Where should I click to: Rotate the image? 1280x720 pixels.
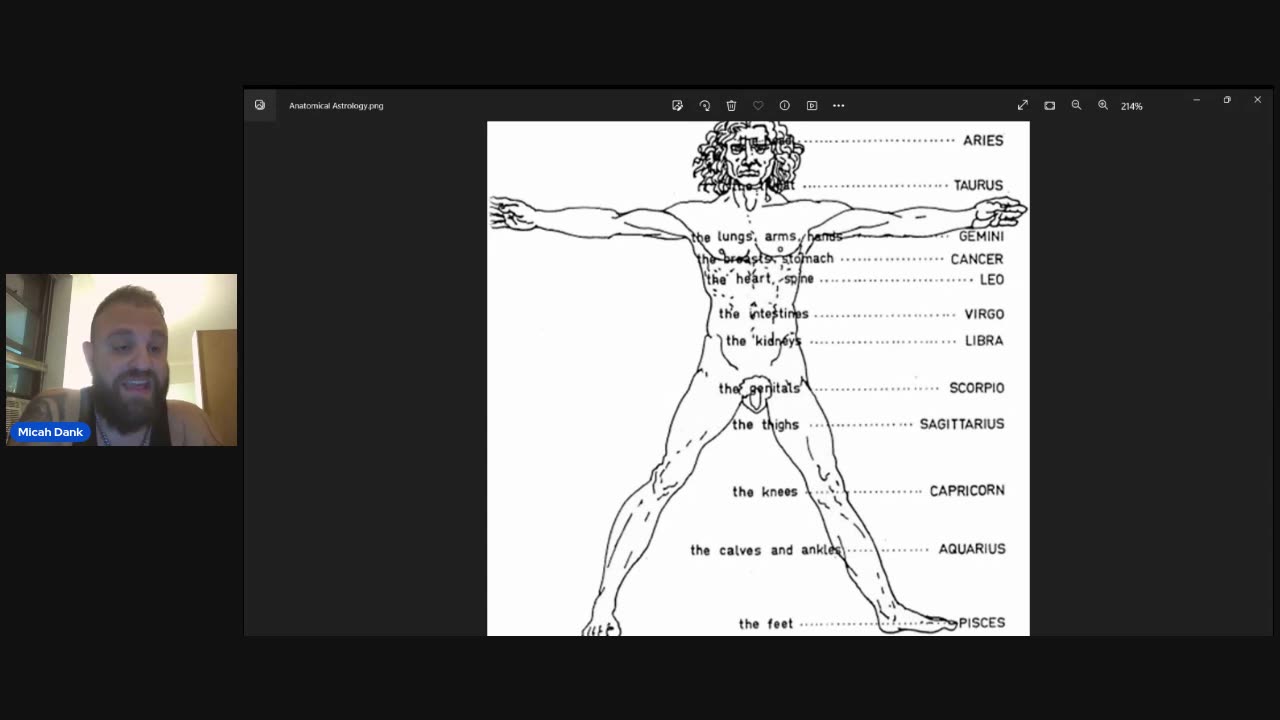click(704, 105)
